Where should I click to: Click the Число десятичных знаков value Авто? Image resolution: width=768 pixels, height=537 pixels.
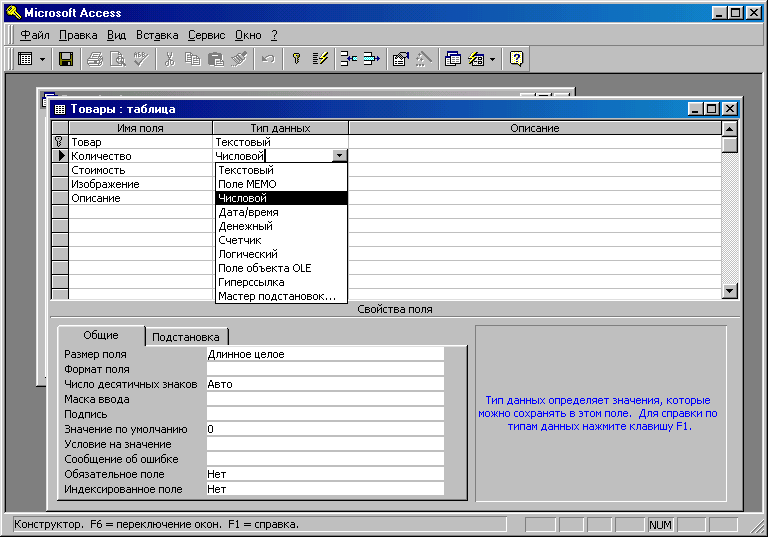click(x=325, y=384)
